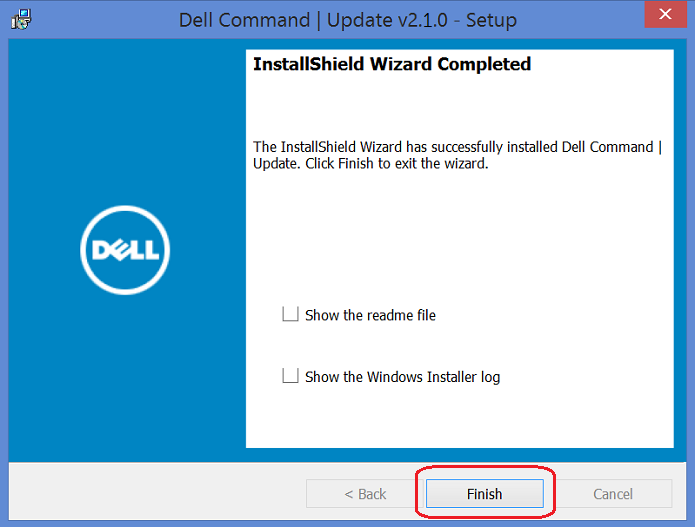
Task: Tick the Show the Windows Installer log checkbox
Action: point(290,376)
